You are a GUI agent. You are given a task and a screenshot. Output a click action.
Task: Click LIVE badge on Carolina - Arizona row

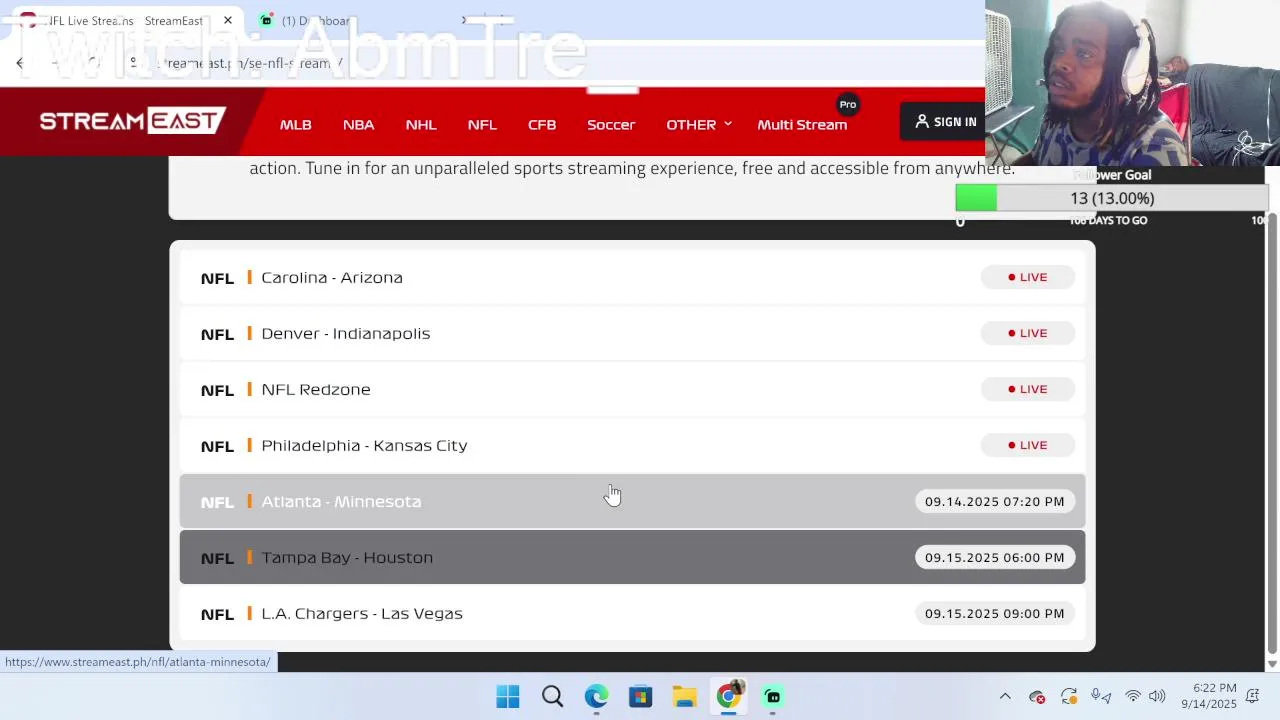pyautogui.click(x=1028, y=277)
